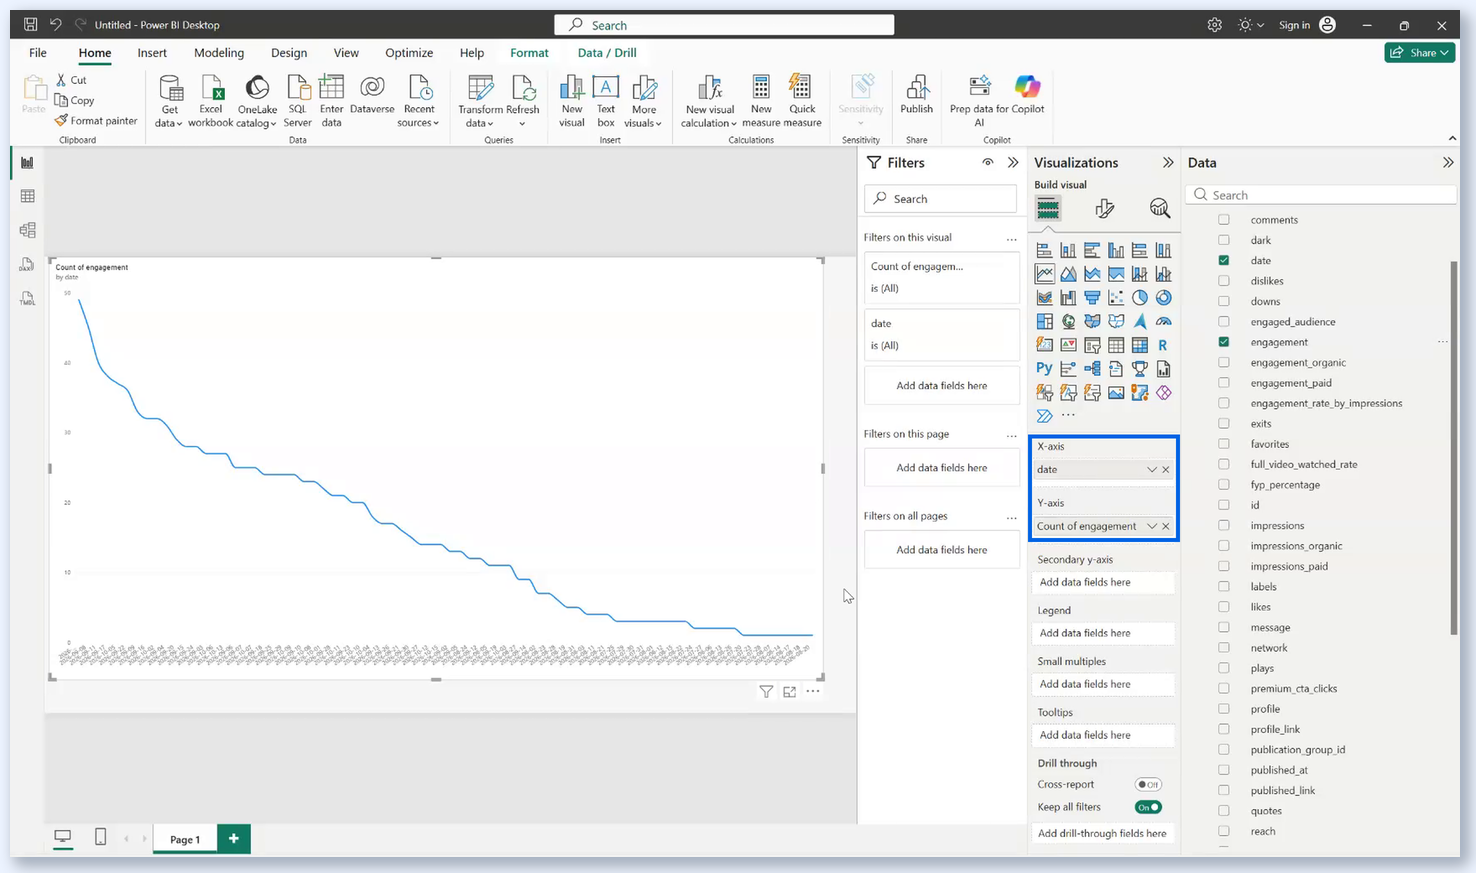The width and height of the screenshot is (1476, 873).
Task: Open DAX query view in left sidebar
Action: pos(28,264)
